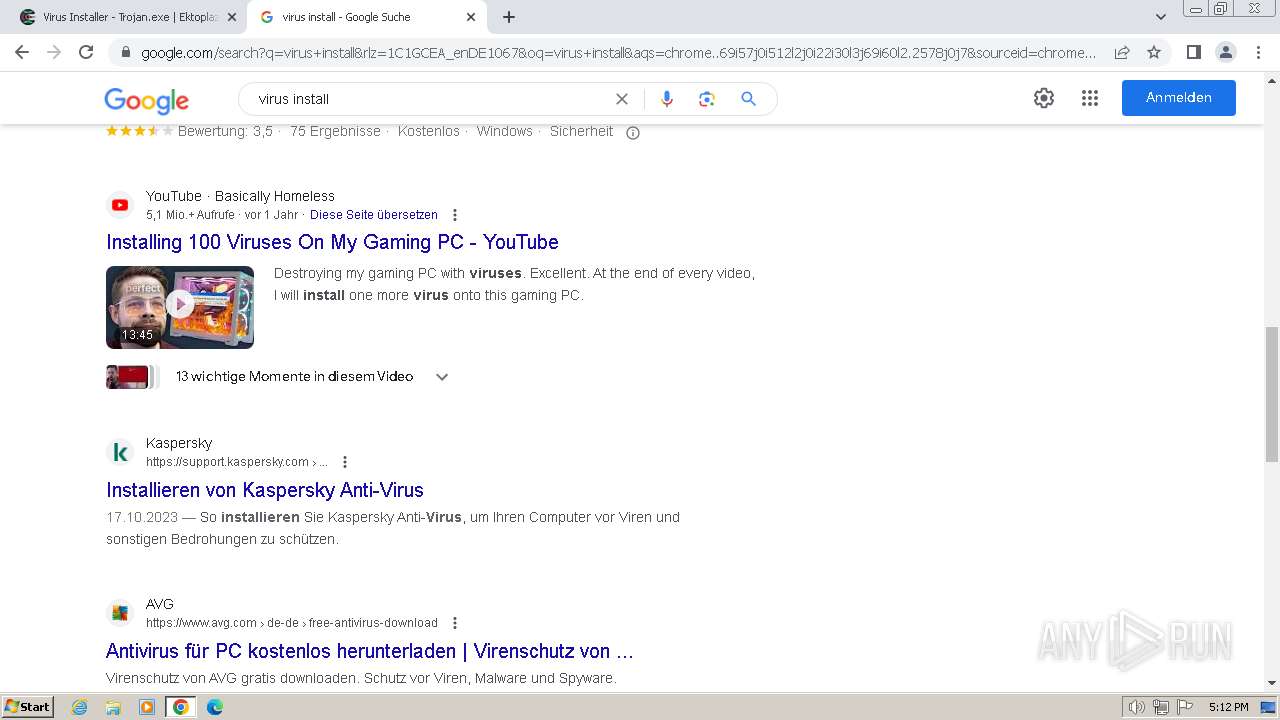Image resolution: width=1280 pixels, height=720 pixels.
Task: Click the YouTube · Basically Homeless source text
Action: tap(240, 196)
